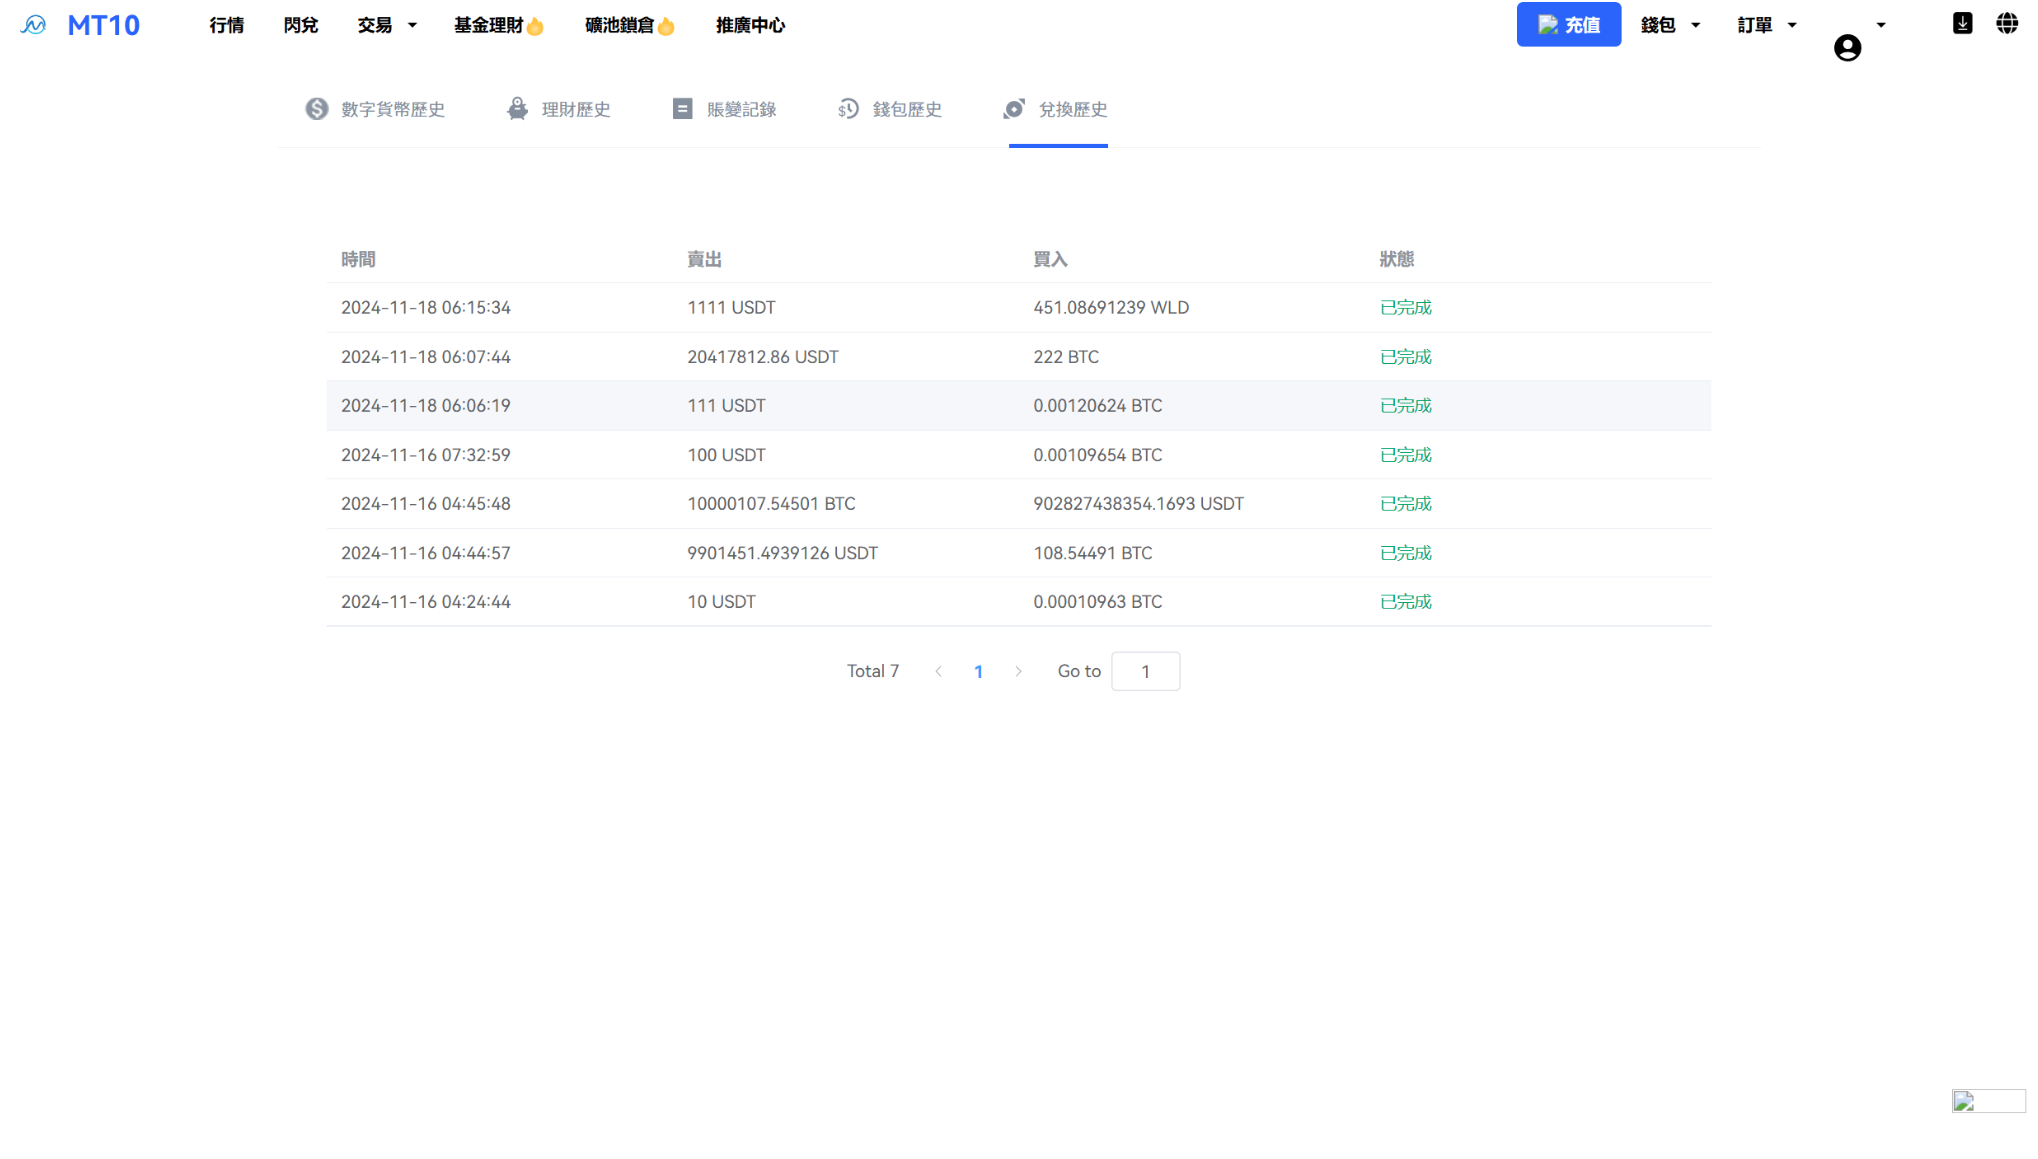Image resolution: width=2038 pixels, height=1159 pixels.
Task: Click timestamp 2024-11-18 06:07:44
Action: click(x=426, y=357)
